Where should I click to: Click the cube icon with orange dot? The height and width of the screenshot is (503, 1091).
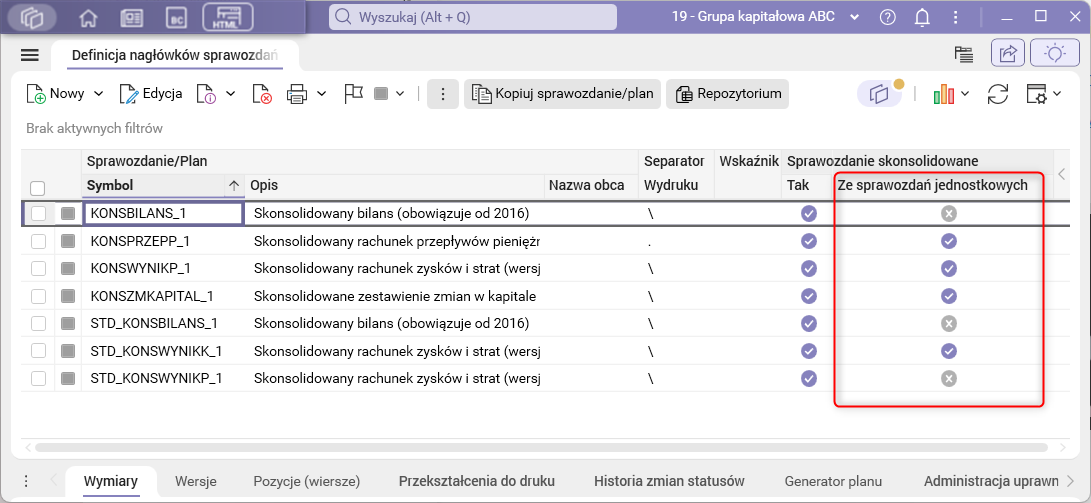880,94
